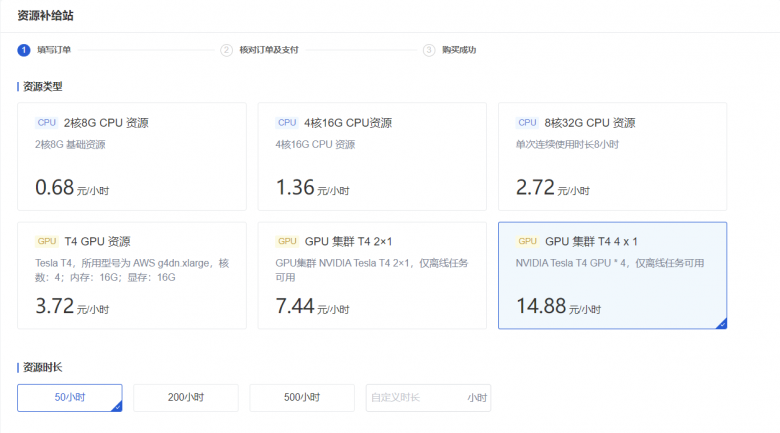Click step 1 circle 填写订单
Screen dimensions: 780x433
click(24, 50)
